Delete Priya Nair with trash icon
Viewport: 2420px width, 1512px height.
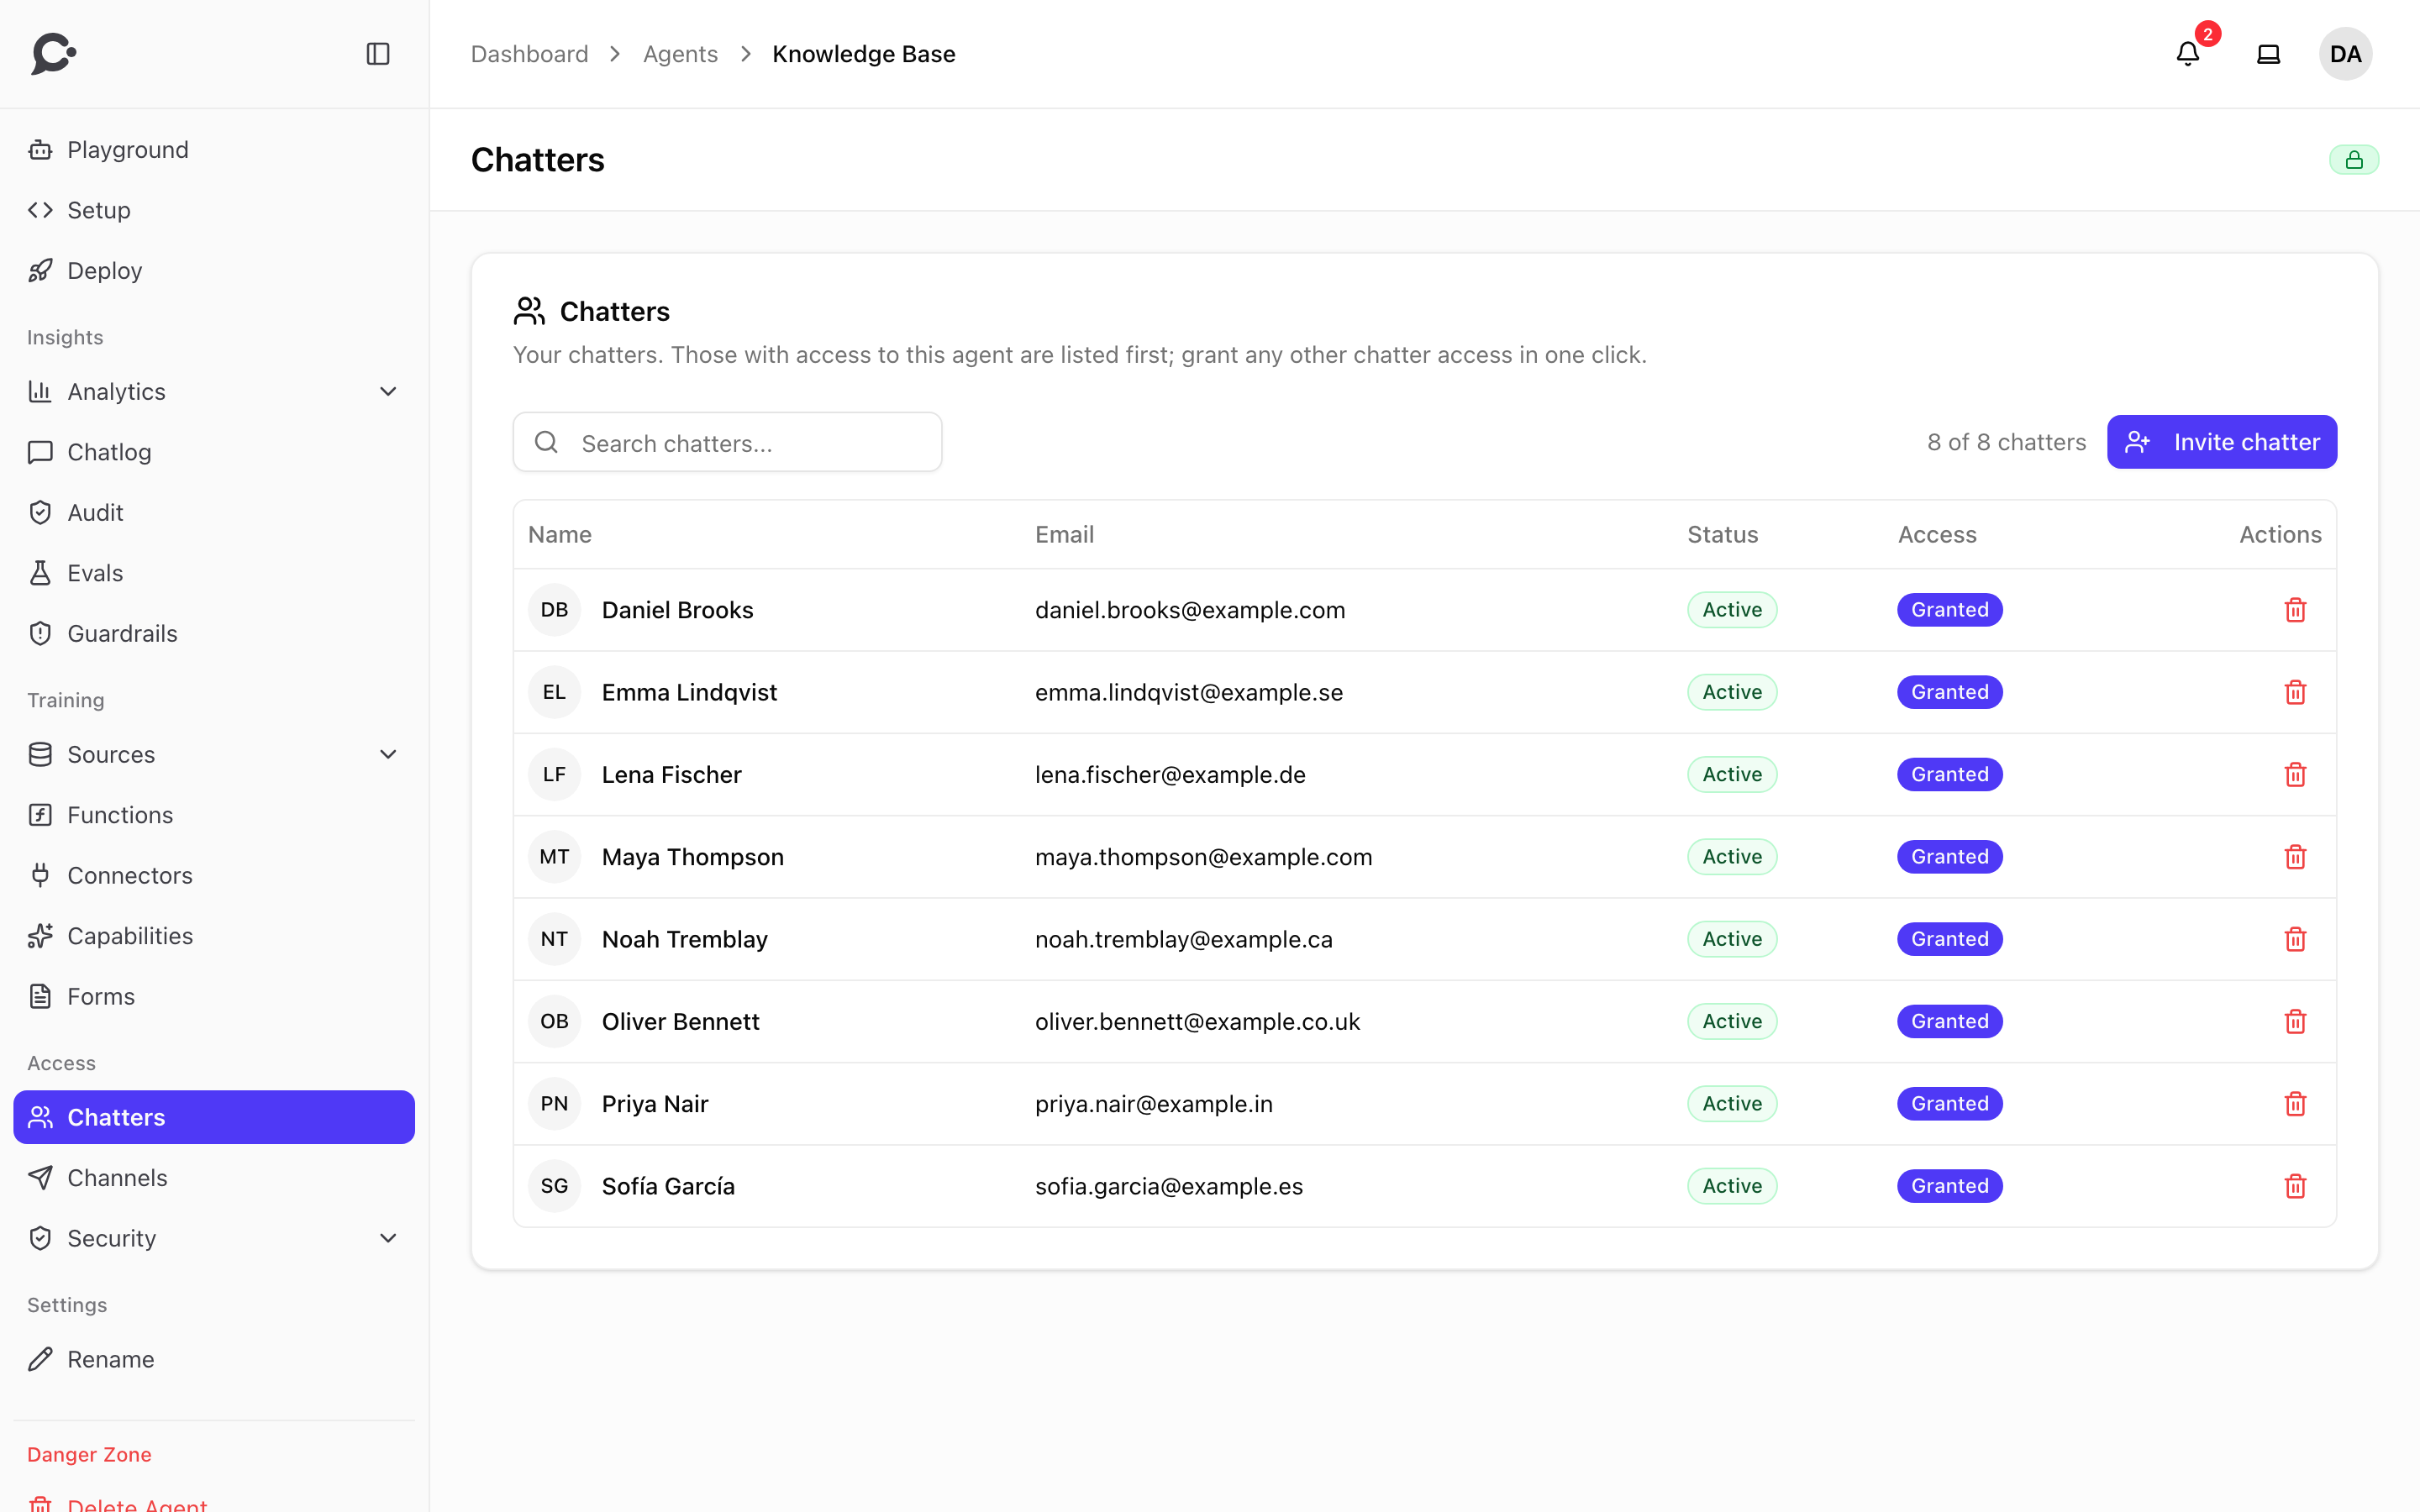(x=2296, y=1104)
